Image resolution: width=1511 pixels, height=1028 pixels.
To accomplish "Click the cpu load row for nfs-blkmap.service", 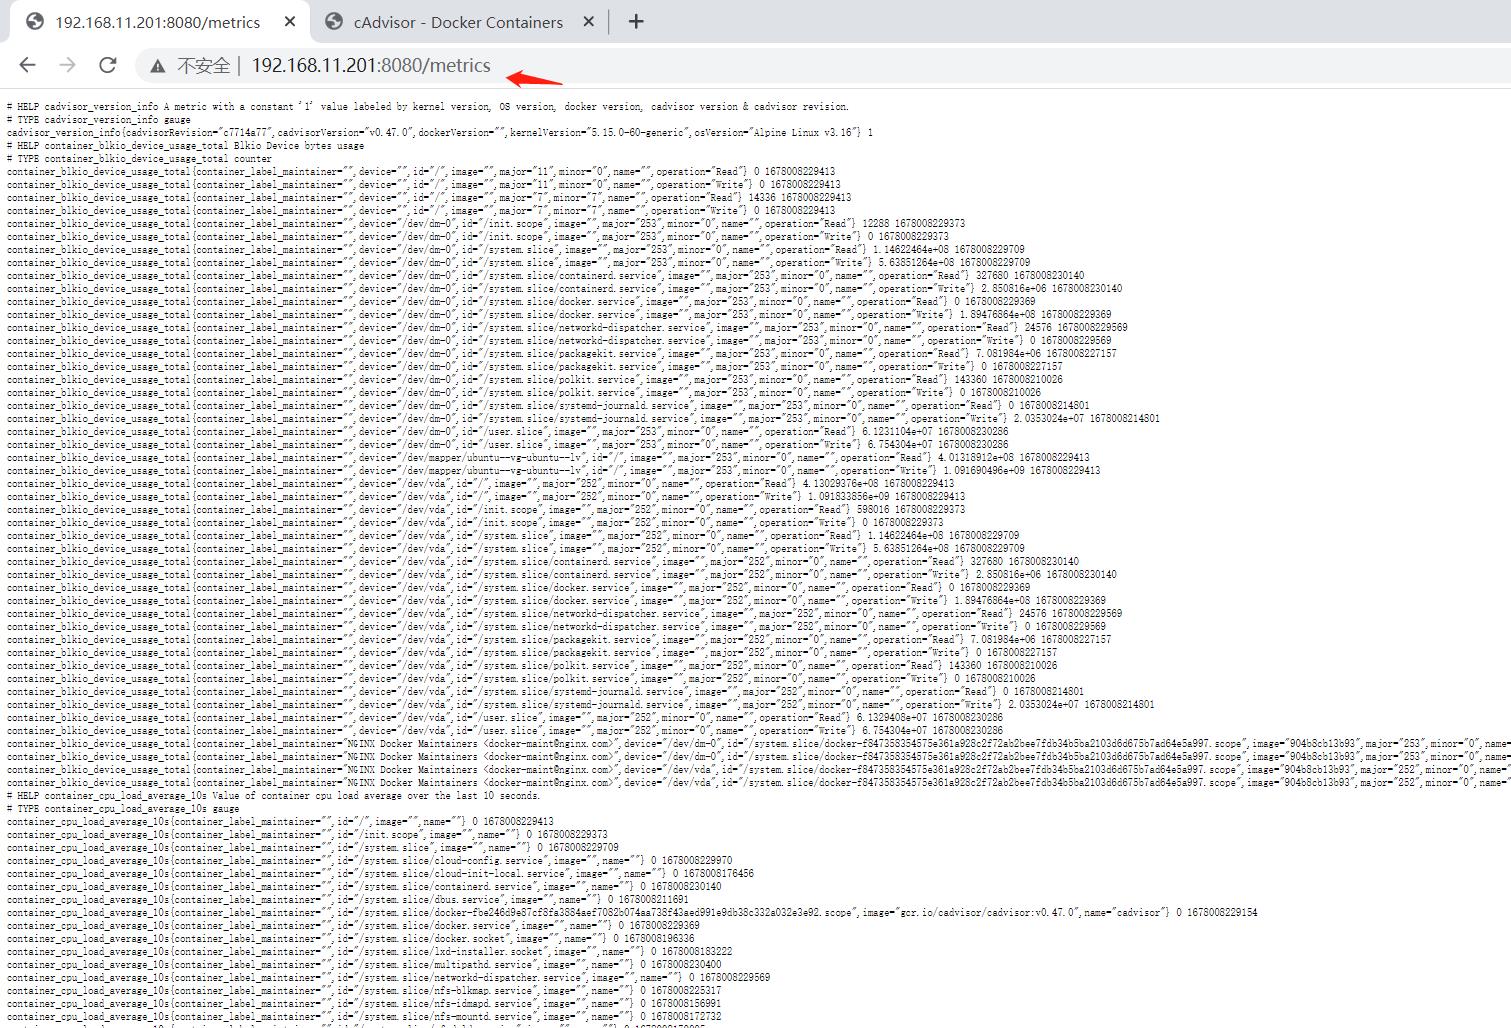I will (x=364, y=990).
